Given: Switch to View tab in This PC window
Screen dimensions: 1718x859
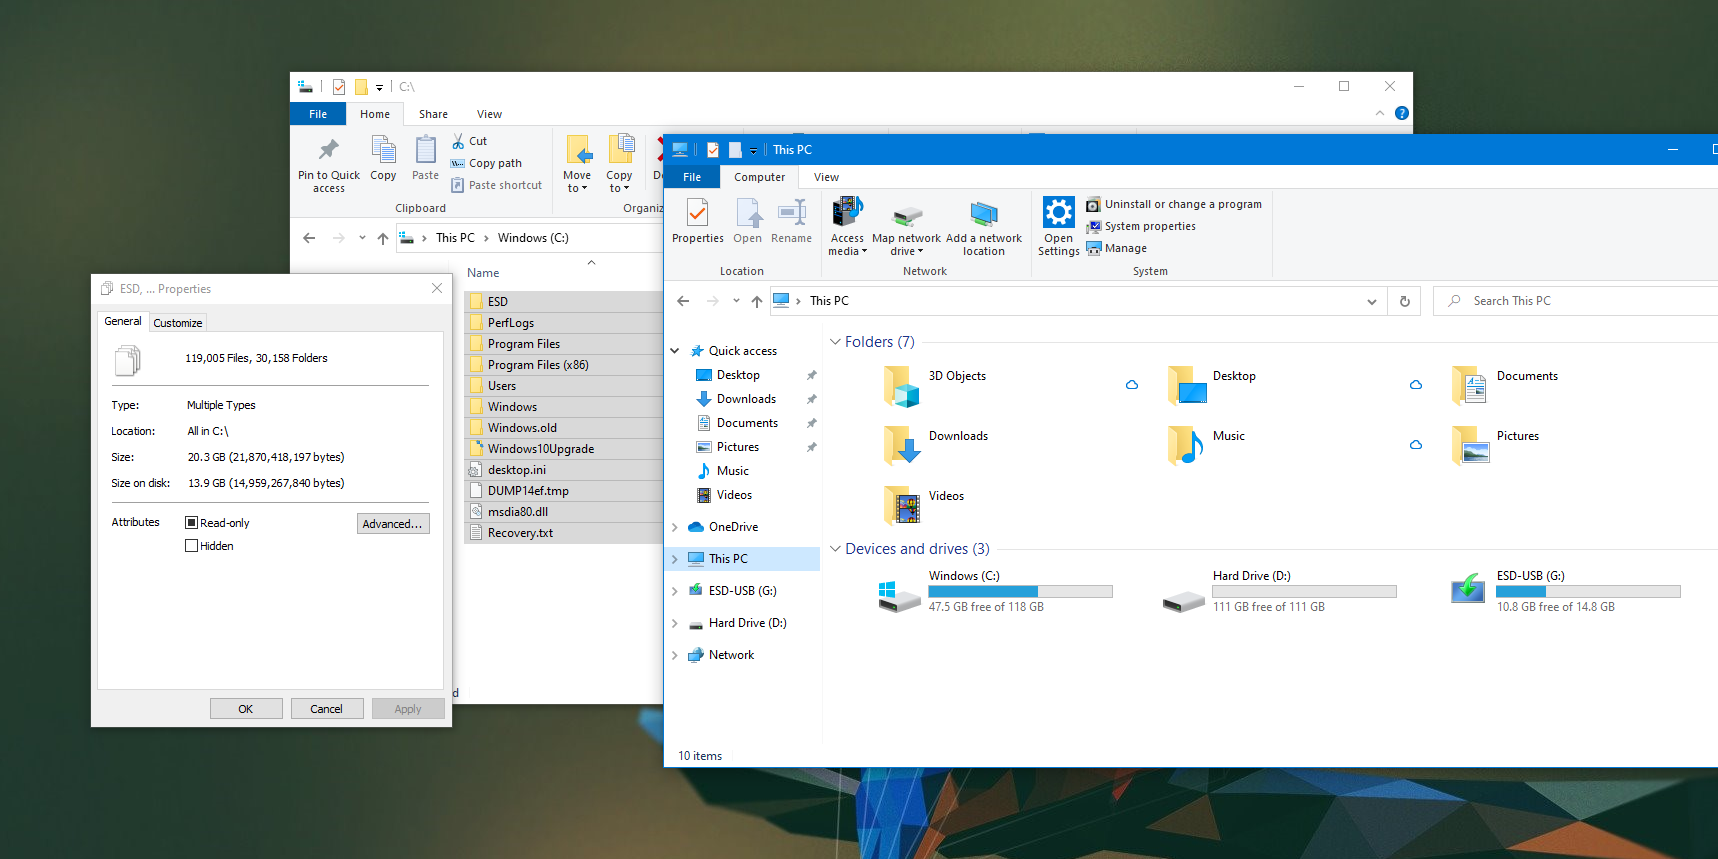Looking at the screenshot, I should [x=826, y=177].
